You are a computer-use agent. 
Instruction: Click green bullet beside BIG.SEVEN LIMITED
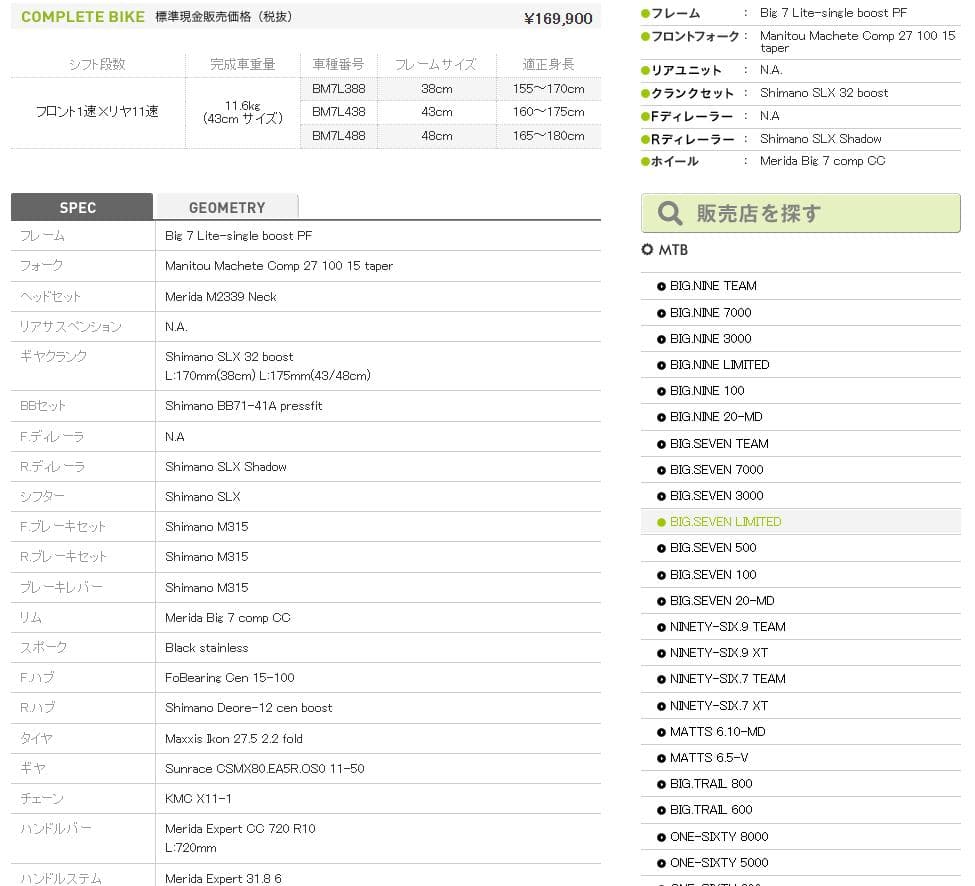pyautogui.click(x=661, y=522)
